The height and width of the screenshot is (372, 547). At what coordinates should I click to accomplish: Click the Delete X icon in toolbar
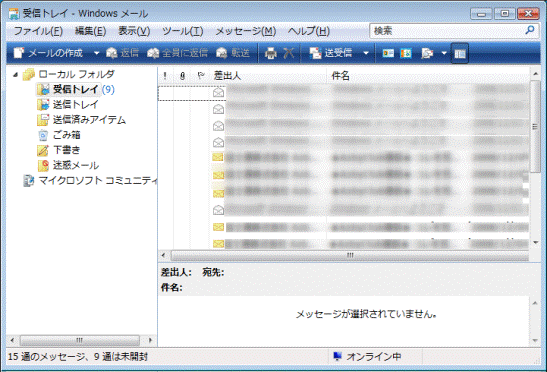tap(289, 53)
